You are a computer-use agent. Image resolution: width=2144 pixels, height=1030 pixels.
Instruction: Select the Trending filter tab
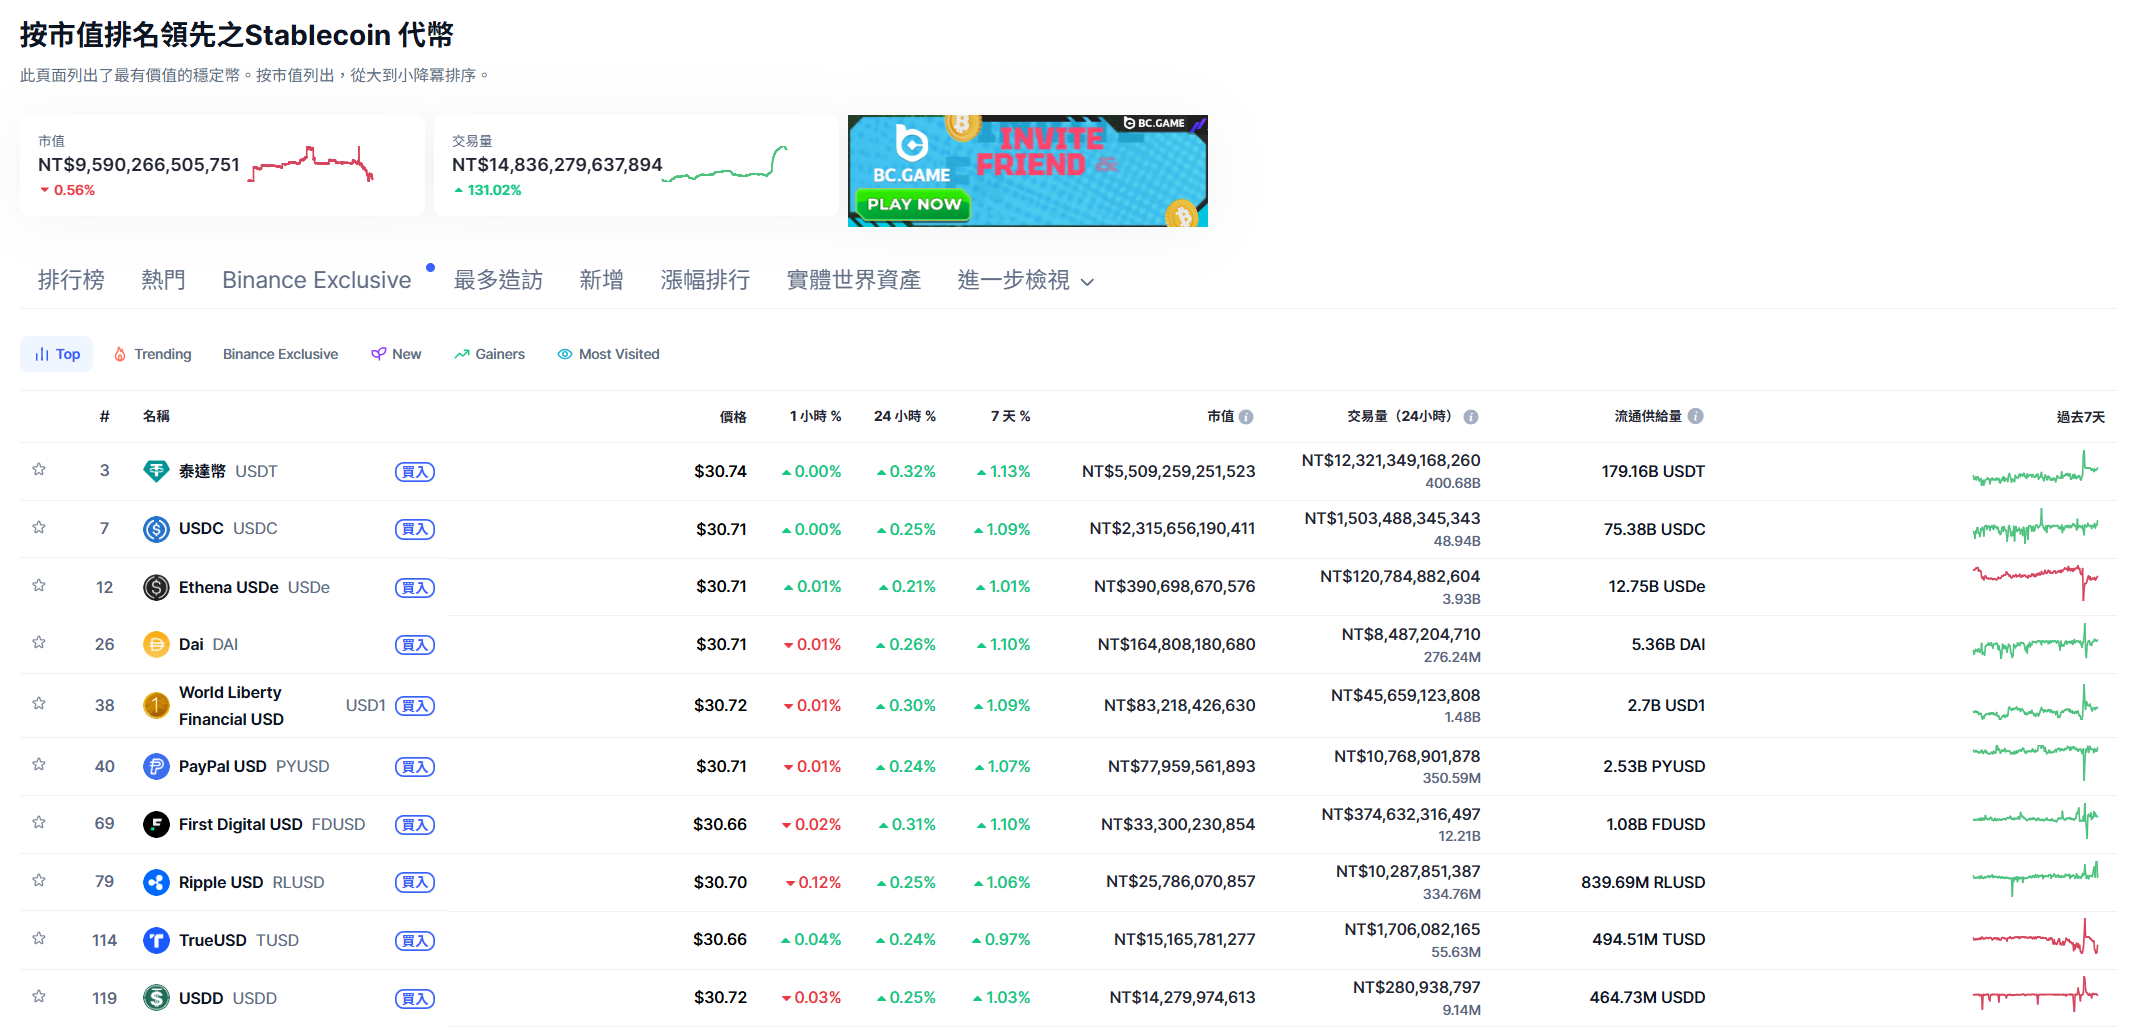pyautogui.click(x=152, y=354)
